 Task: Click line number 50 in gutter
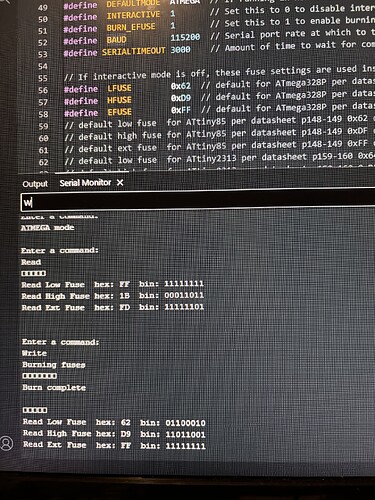point(43,19)
